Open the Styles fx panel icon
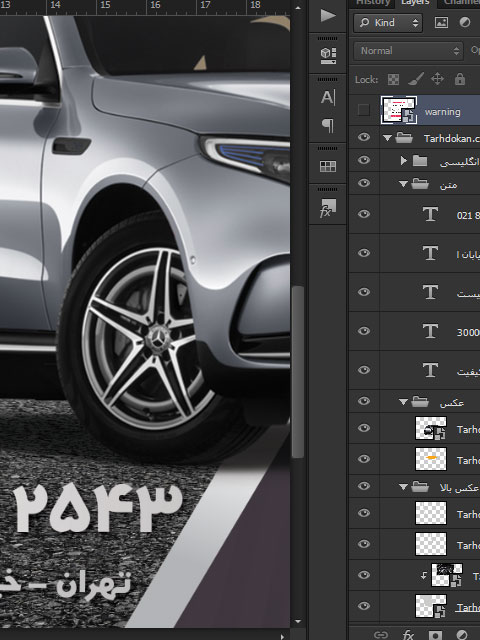Viewport: 480px width, 640px height. pos(328,208)
